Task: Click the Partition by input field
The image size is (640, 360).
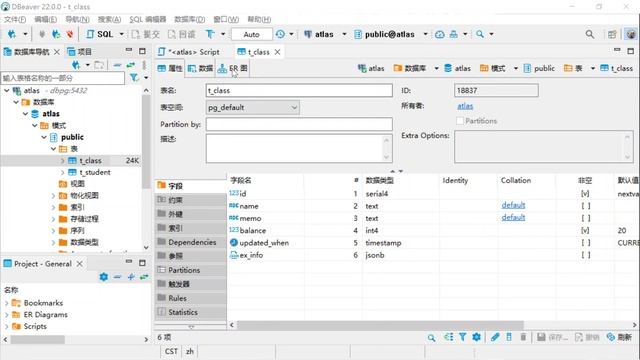Action: [x=299, y=124]
